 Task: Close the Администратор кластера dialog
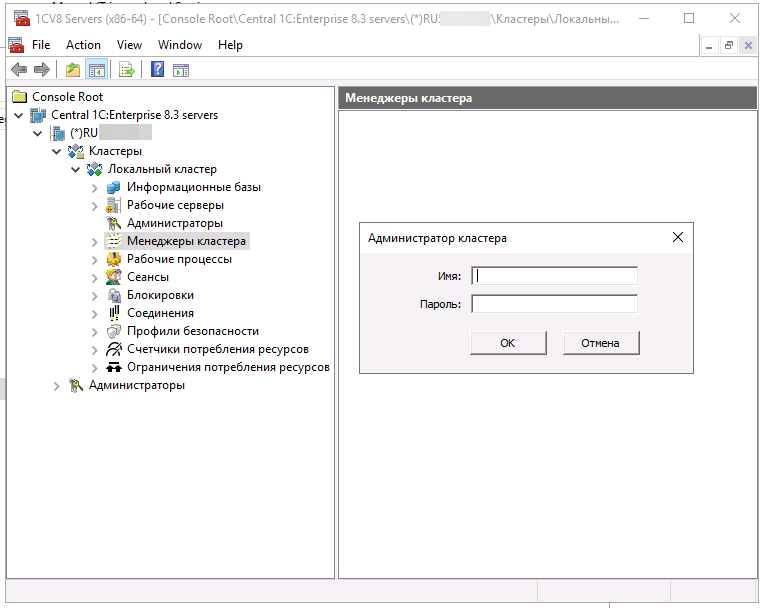[677, 237]
